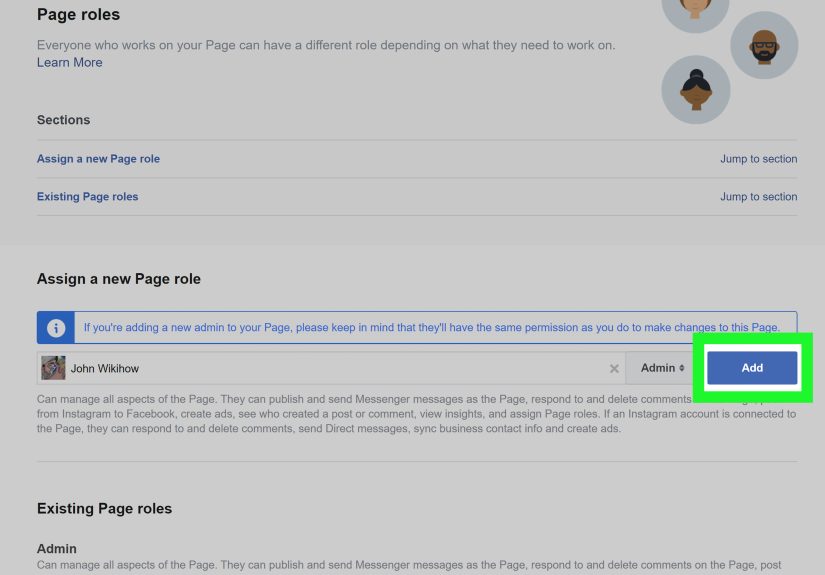Click the 'Existing Page roles' heading

pyautogui.click(x=104, y=509)
